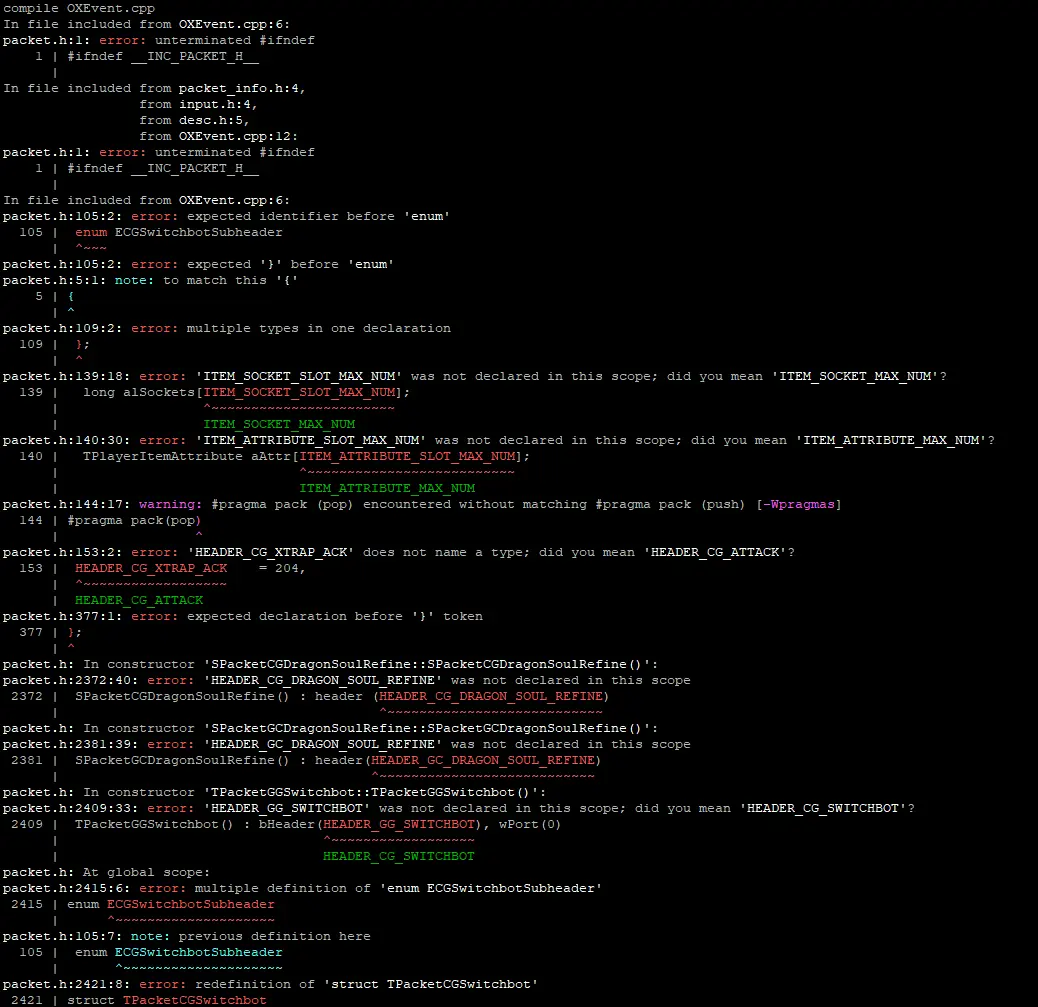Click red HEADER_GC_DRAGON_SOUL_REFINE in code line 2381
The width and height of the screenshot is (1038, 1007).
pyautogui.click(x=483, y=760)
